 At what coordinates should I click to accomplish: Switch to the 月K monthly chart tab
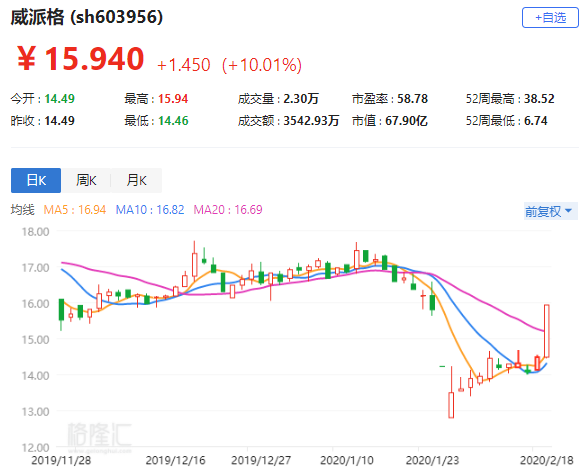136,180
